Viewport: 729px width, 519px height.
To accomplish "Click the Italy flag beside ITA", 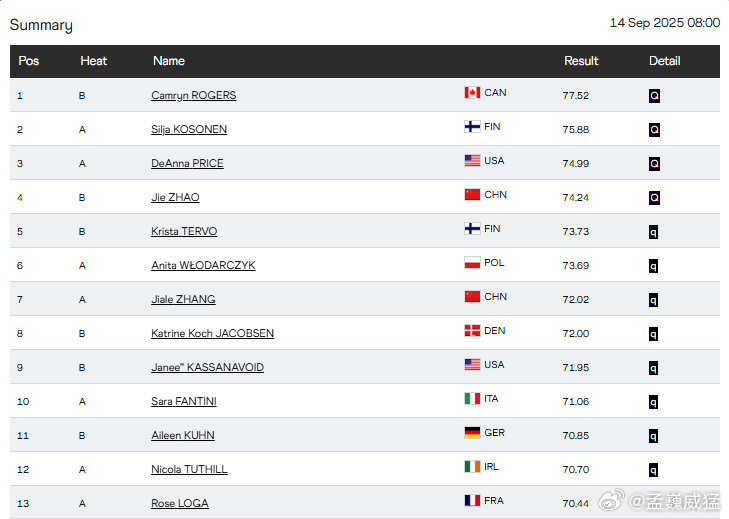I will 472,399.
